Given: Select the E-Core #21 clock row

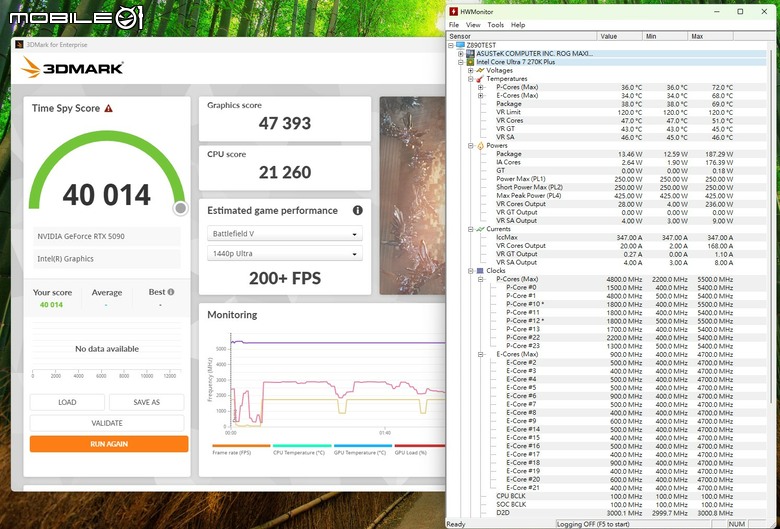Looking at the screenshot, I should 606,488.
